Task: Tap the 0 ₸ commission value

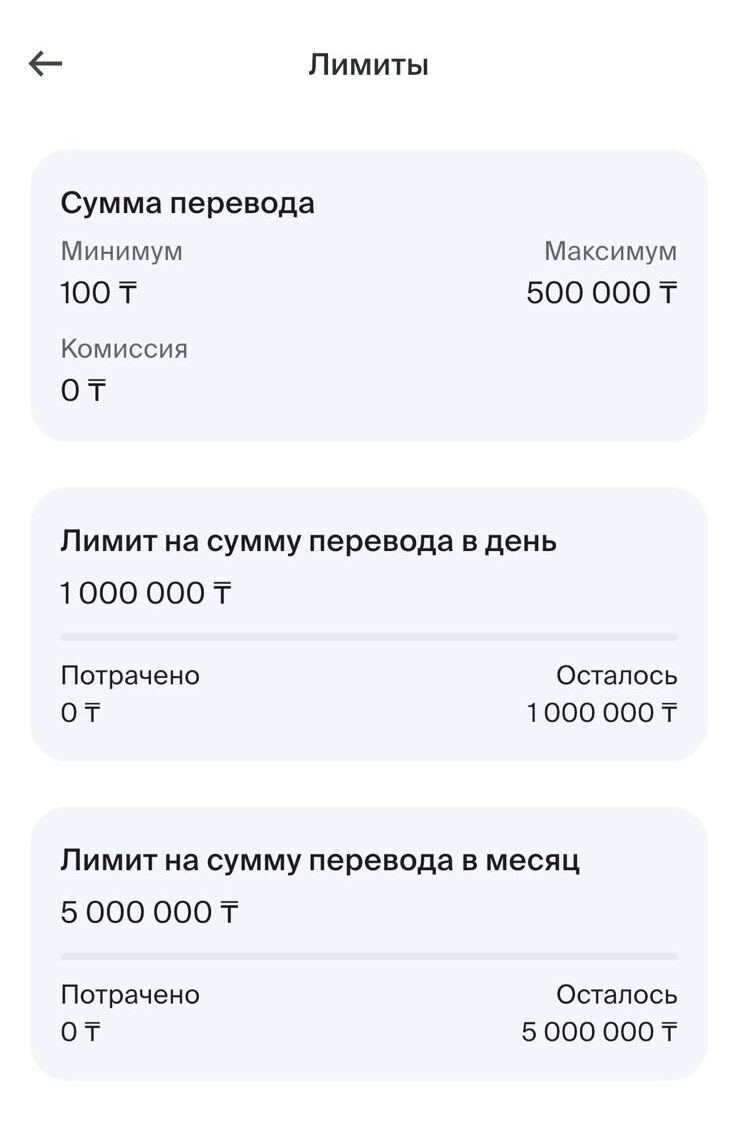Action: (x=83, y=391)
